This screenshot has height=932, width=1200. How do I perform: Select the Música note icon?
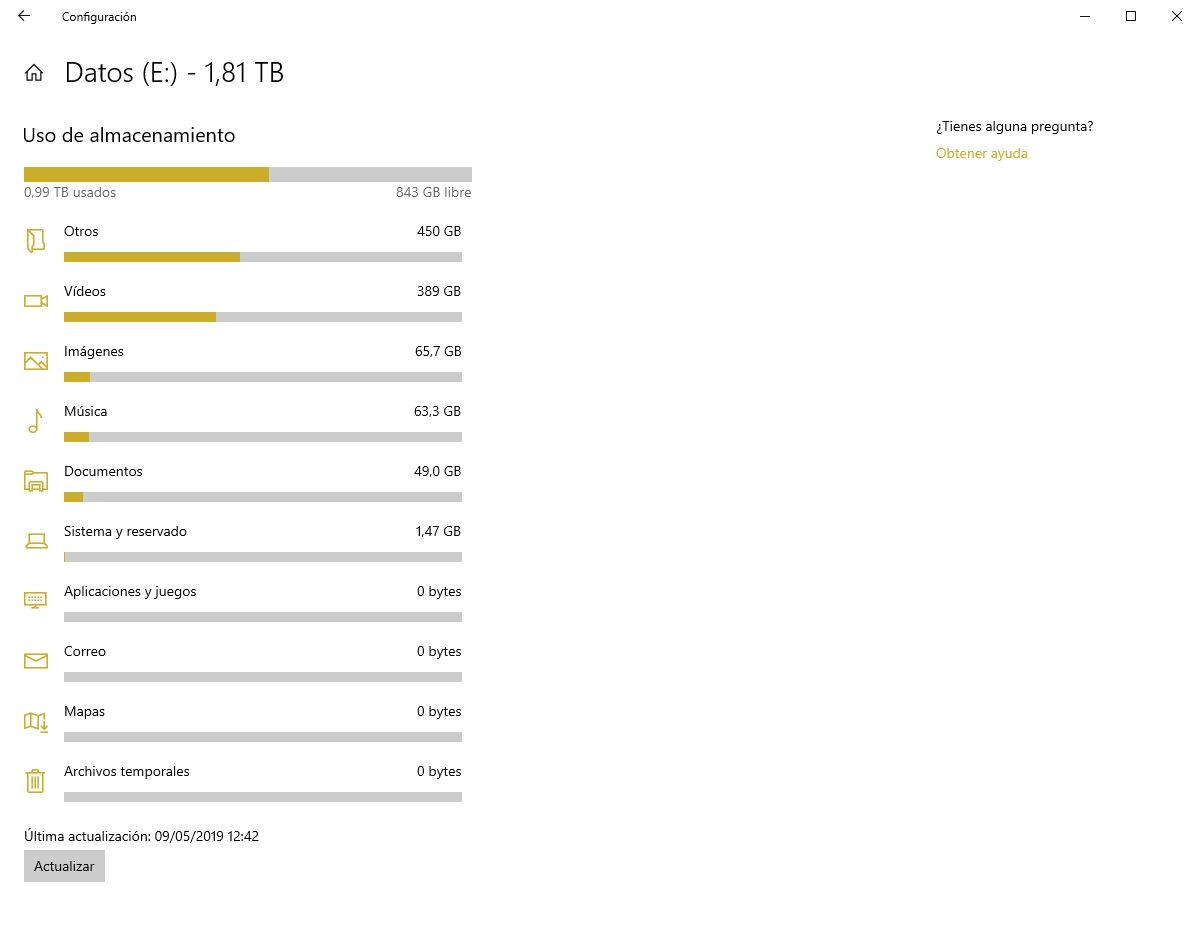click(35, 421)
